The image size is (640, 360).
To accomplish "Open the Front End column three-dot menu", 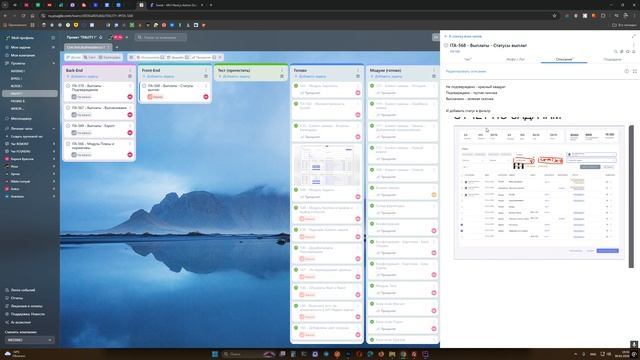I will point(206,70).
